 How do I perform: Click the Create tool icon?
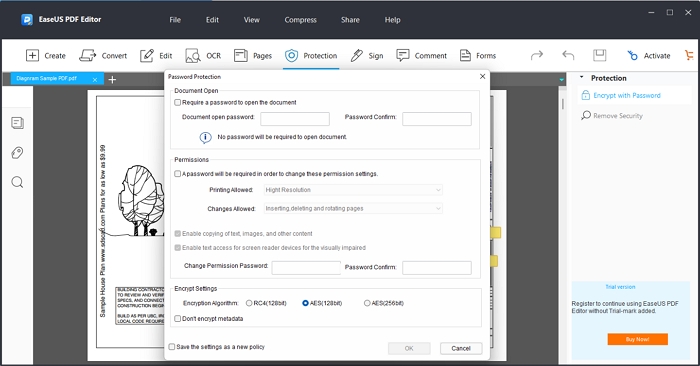pos(32,55)
